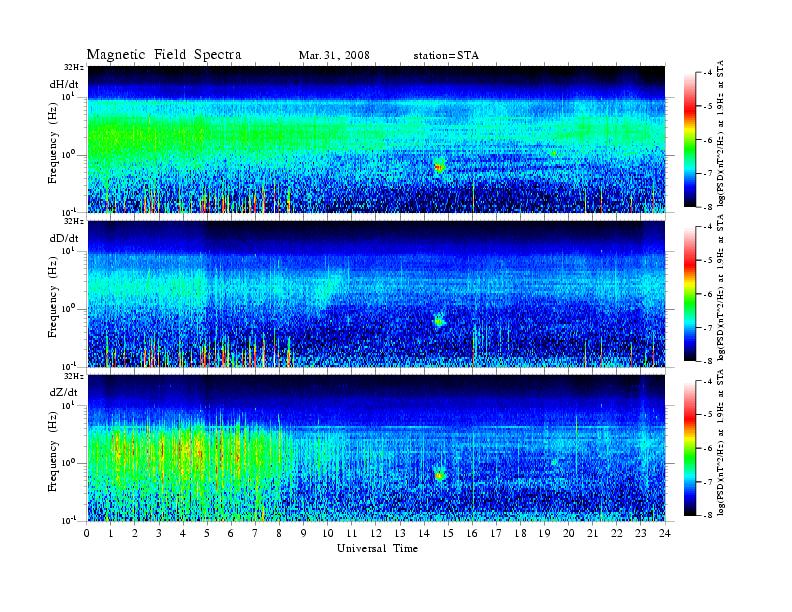Click the 'dZ/dt' panel label
The height and width of the screenshot is (612, 792).
(64, 392)
